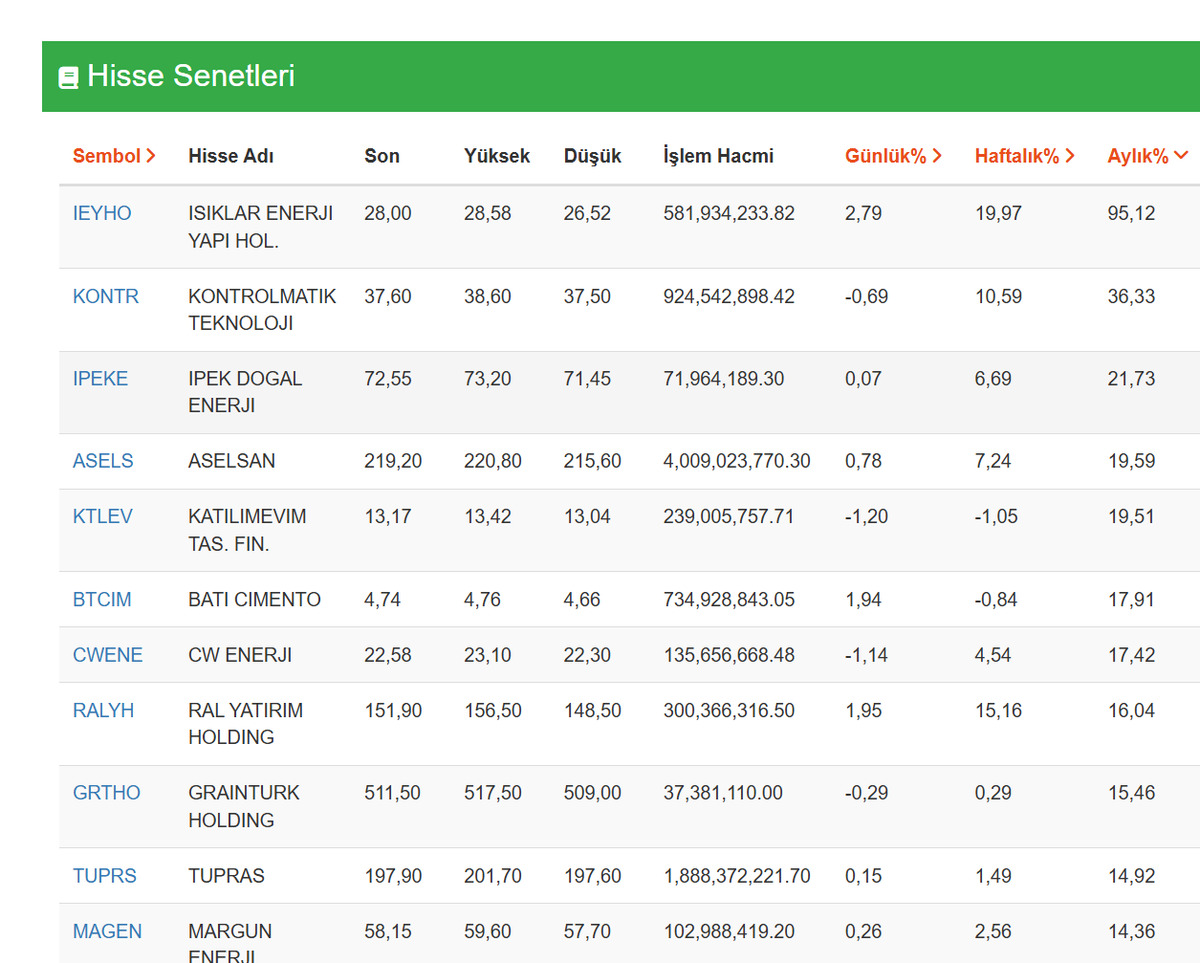The height and width of the screenshot is (963, 1200).
Task: Click GRTHO volume 37,381,110.00
Action: click(x=723, y=793)
